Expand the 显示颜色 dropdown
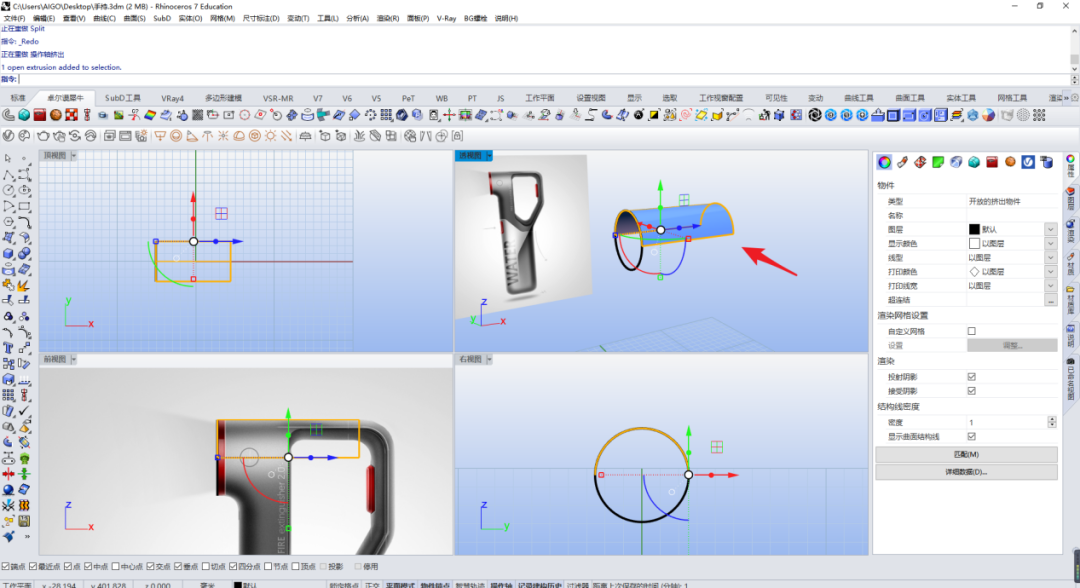This screenshot has height=588, width=1080. point(1050,244)
